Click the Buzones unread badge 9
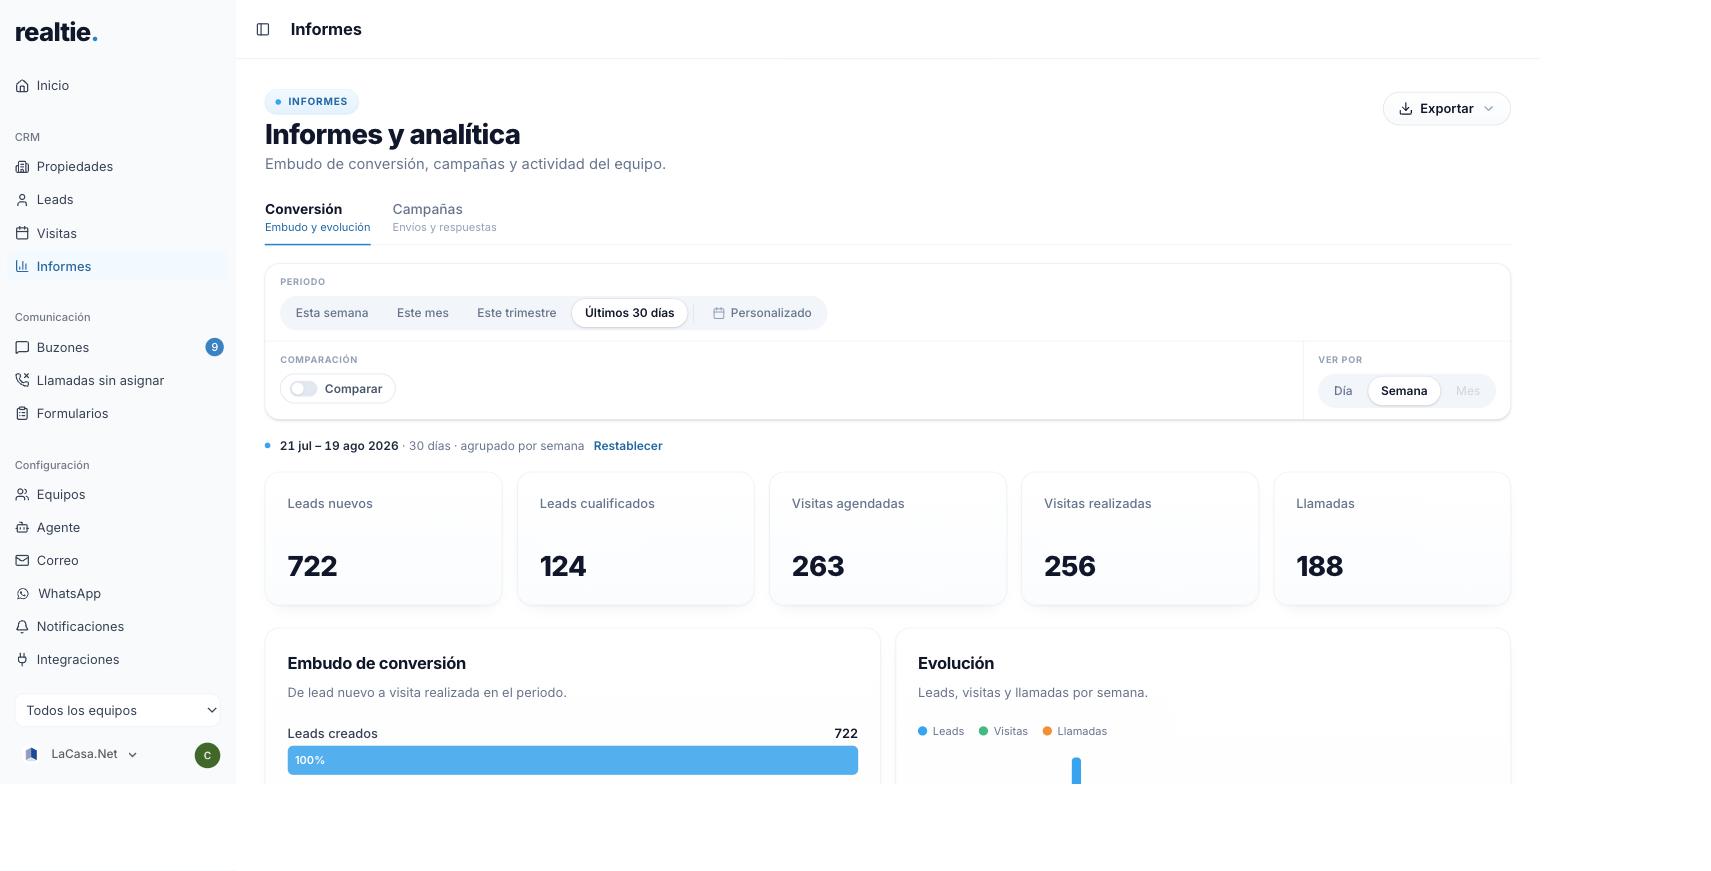This screenshot has width=1711, height=871. click(x=214, y=348)
